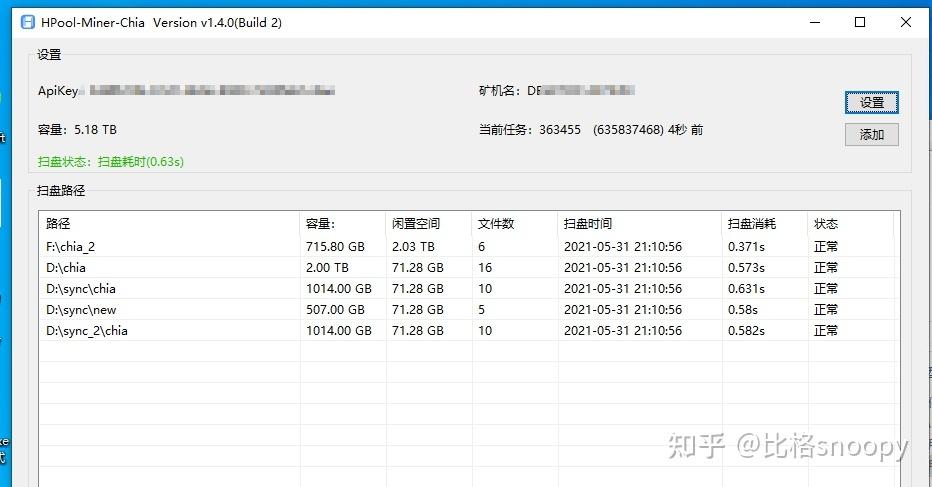Image resolution: width=932 pixels, height=487 pixels.
Task: Select the D:\sync\chia path row
Action: (x=469, y=288)
